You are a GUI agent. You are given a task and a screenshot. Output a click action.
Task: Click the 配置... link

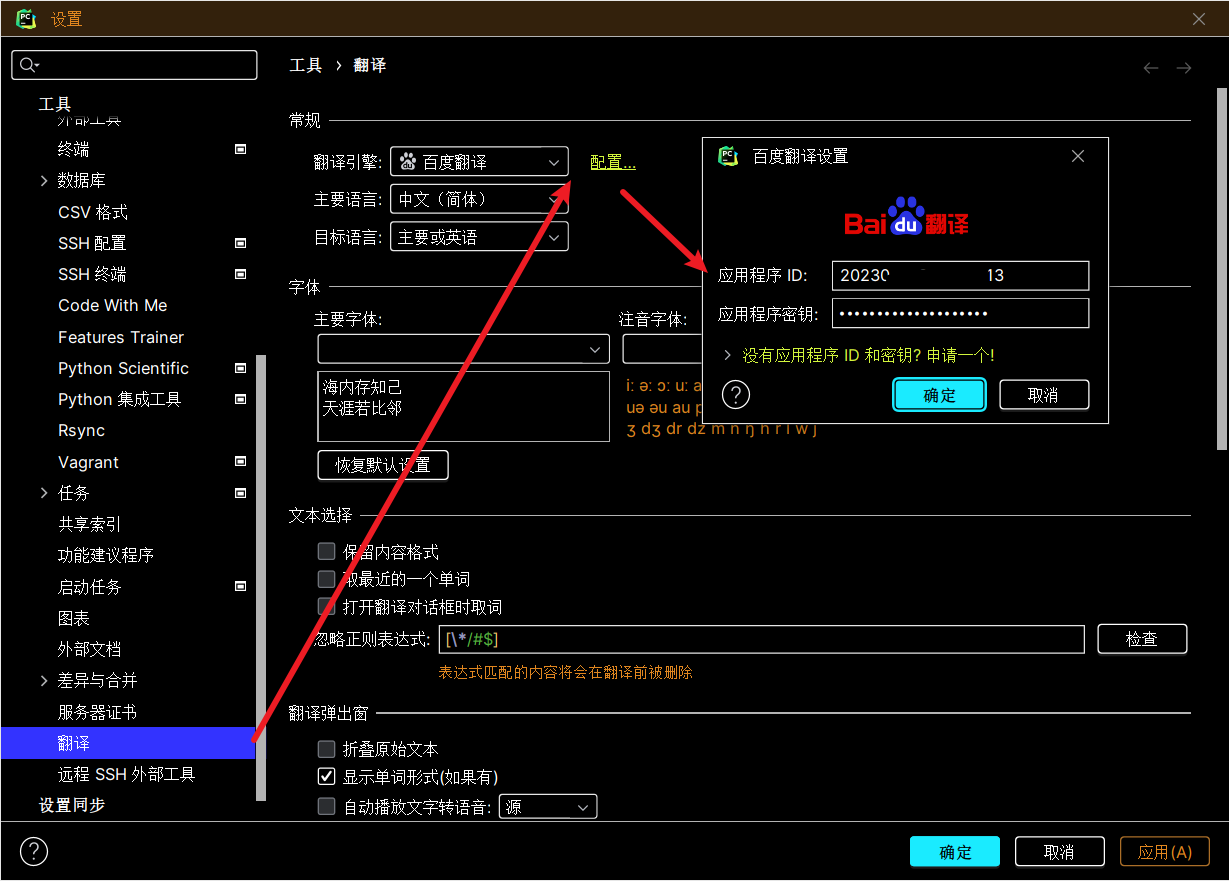click(613, 163)
